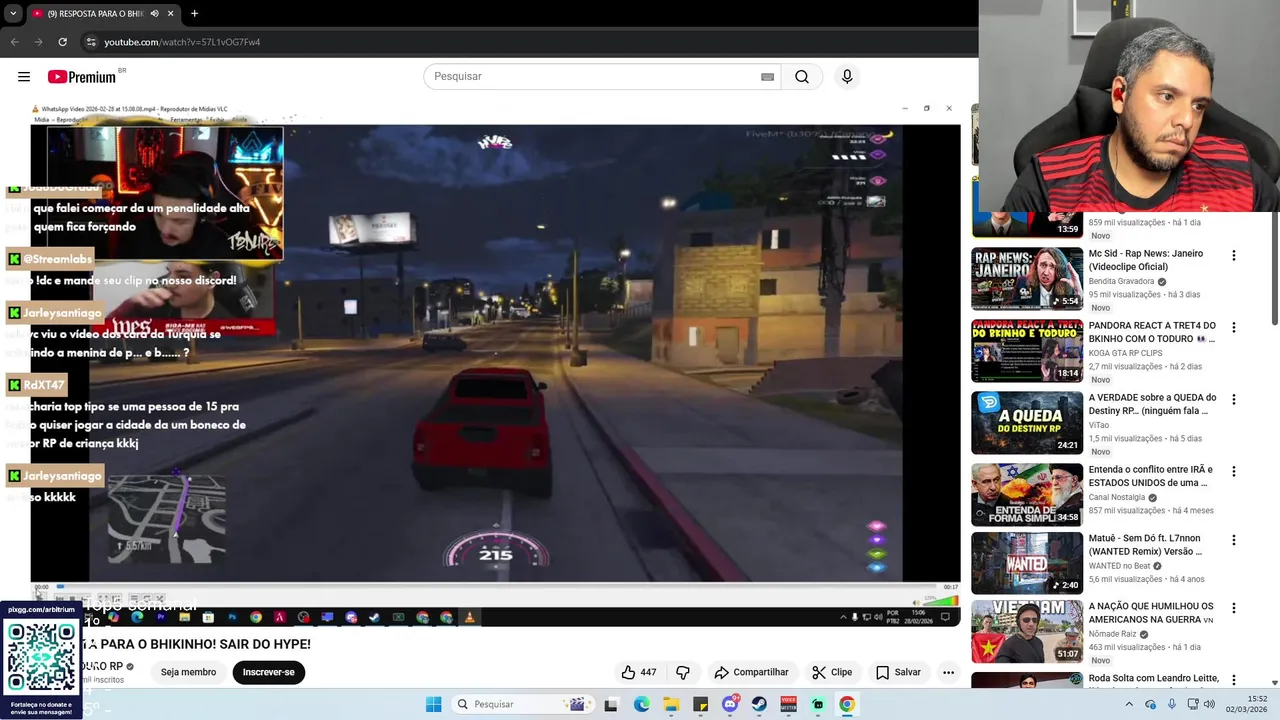Open the Compartilhar share dialog
The height and width of the screenshot is (720, 1280).
pos(751,672)
